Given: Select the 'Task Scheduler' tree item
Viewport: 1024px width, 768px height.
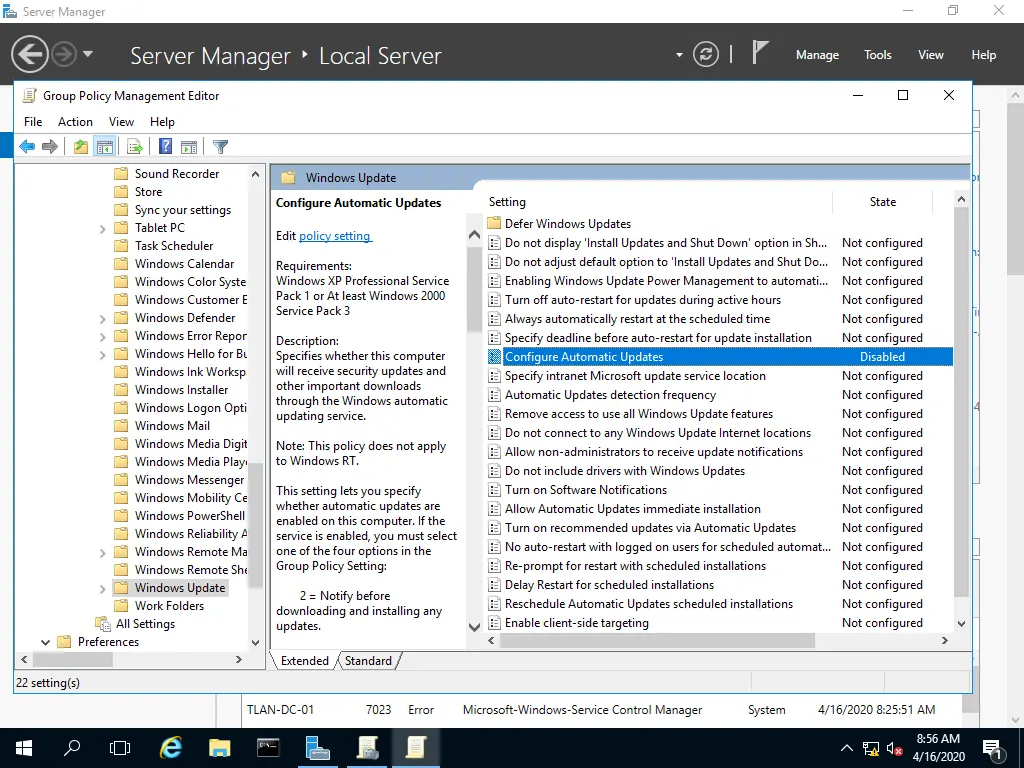Looking at the screenshot, I should click(x=174, y=246).
